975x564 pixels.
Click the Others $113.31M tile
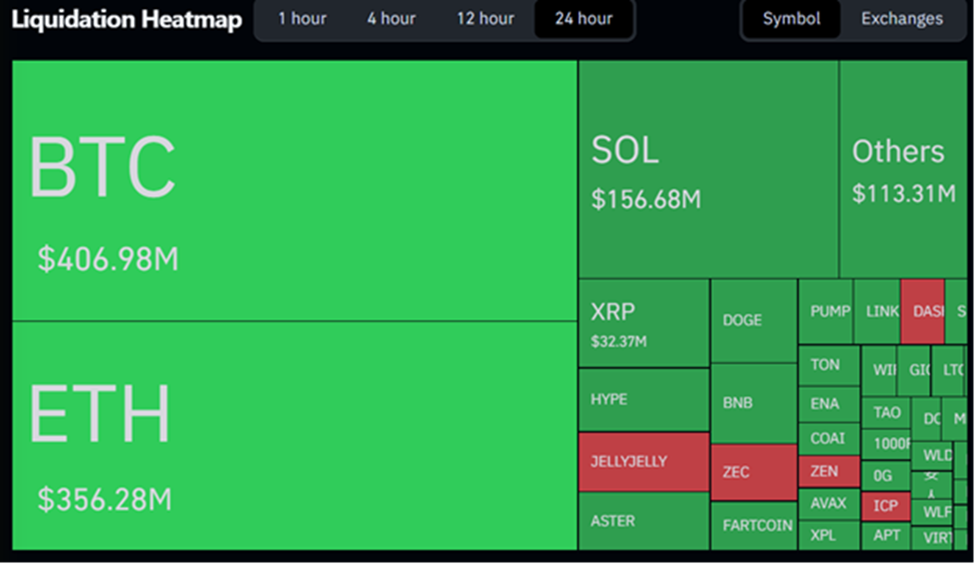coord(905,170)
